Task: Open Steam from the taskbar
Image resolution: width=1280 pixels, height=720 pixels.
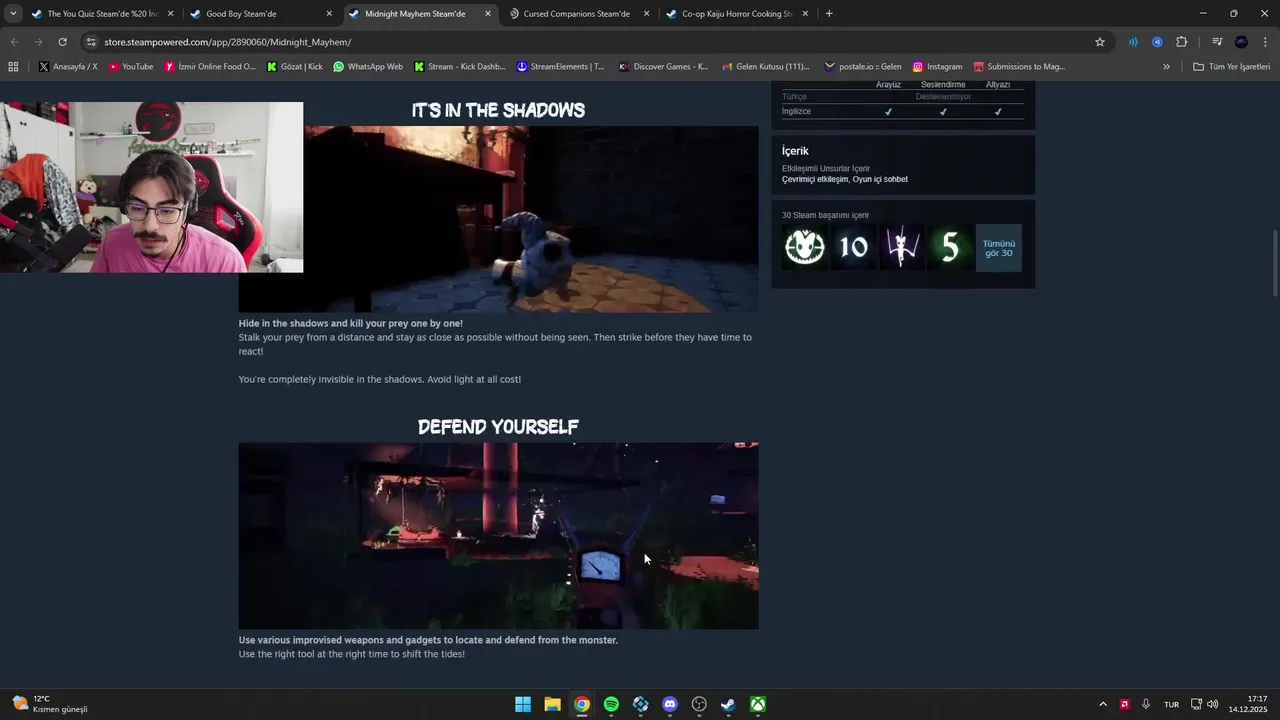Action: pyautogui.click(x=729, y=704)
